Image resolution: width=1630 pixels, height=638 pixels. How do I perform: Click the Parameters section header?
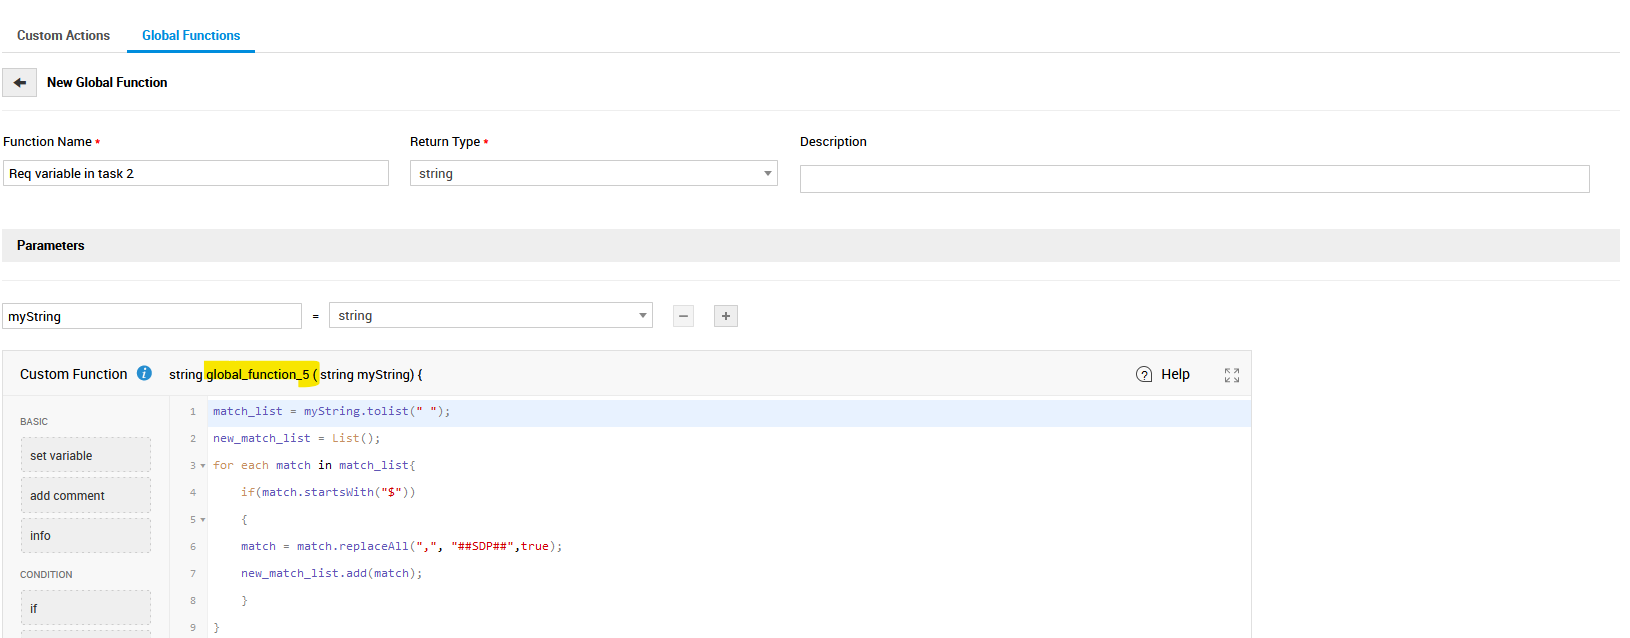[811, 245]
